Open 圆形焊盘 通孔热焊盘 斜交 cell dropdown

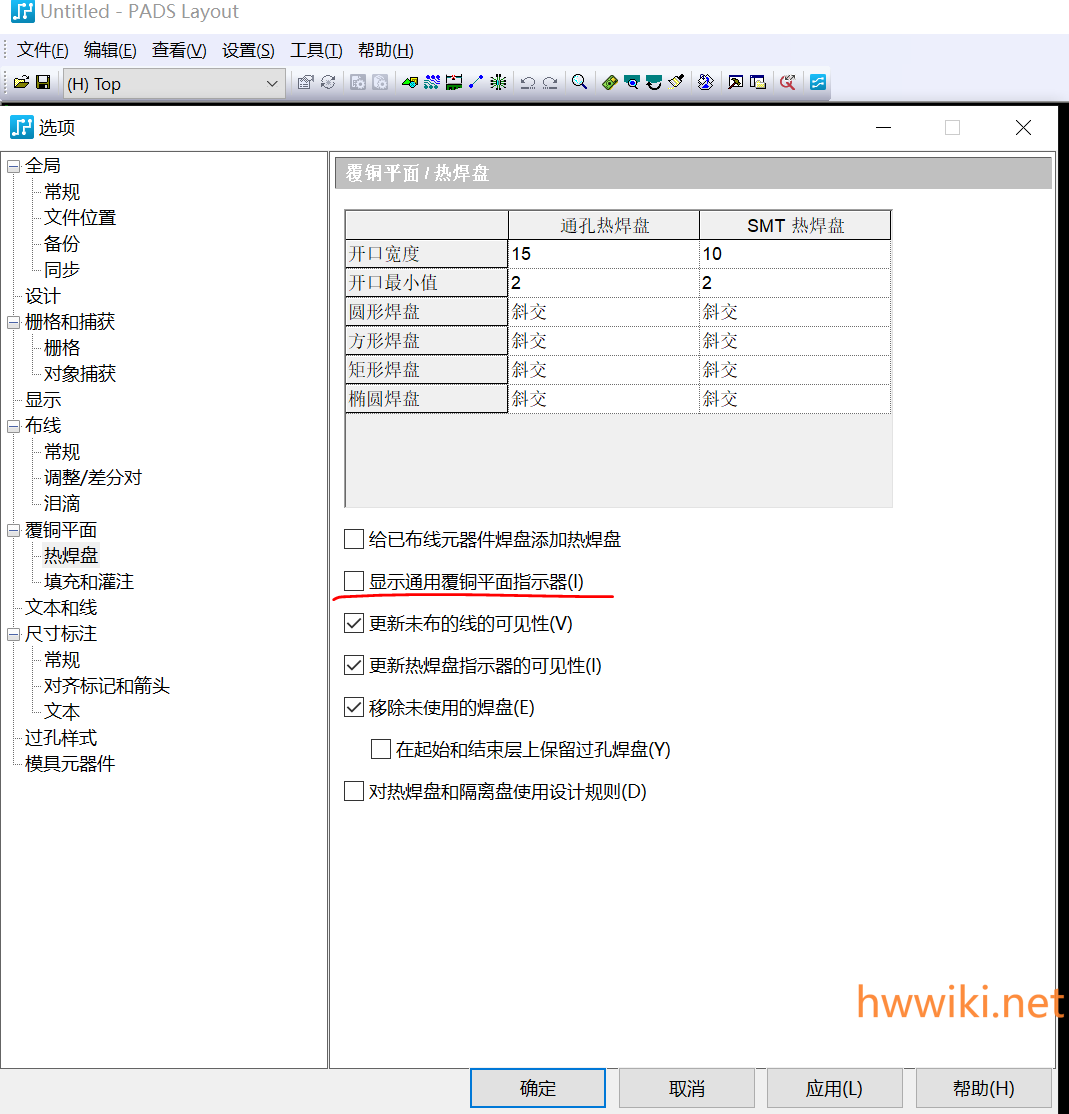tap(604, 312)
